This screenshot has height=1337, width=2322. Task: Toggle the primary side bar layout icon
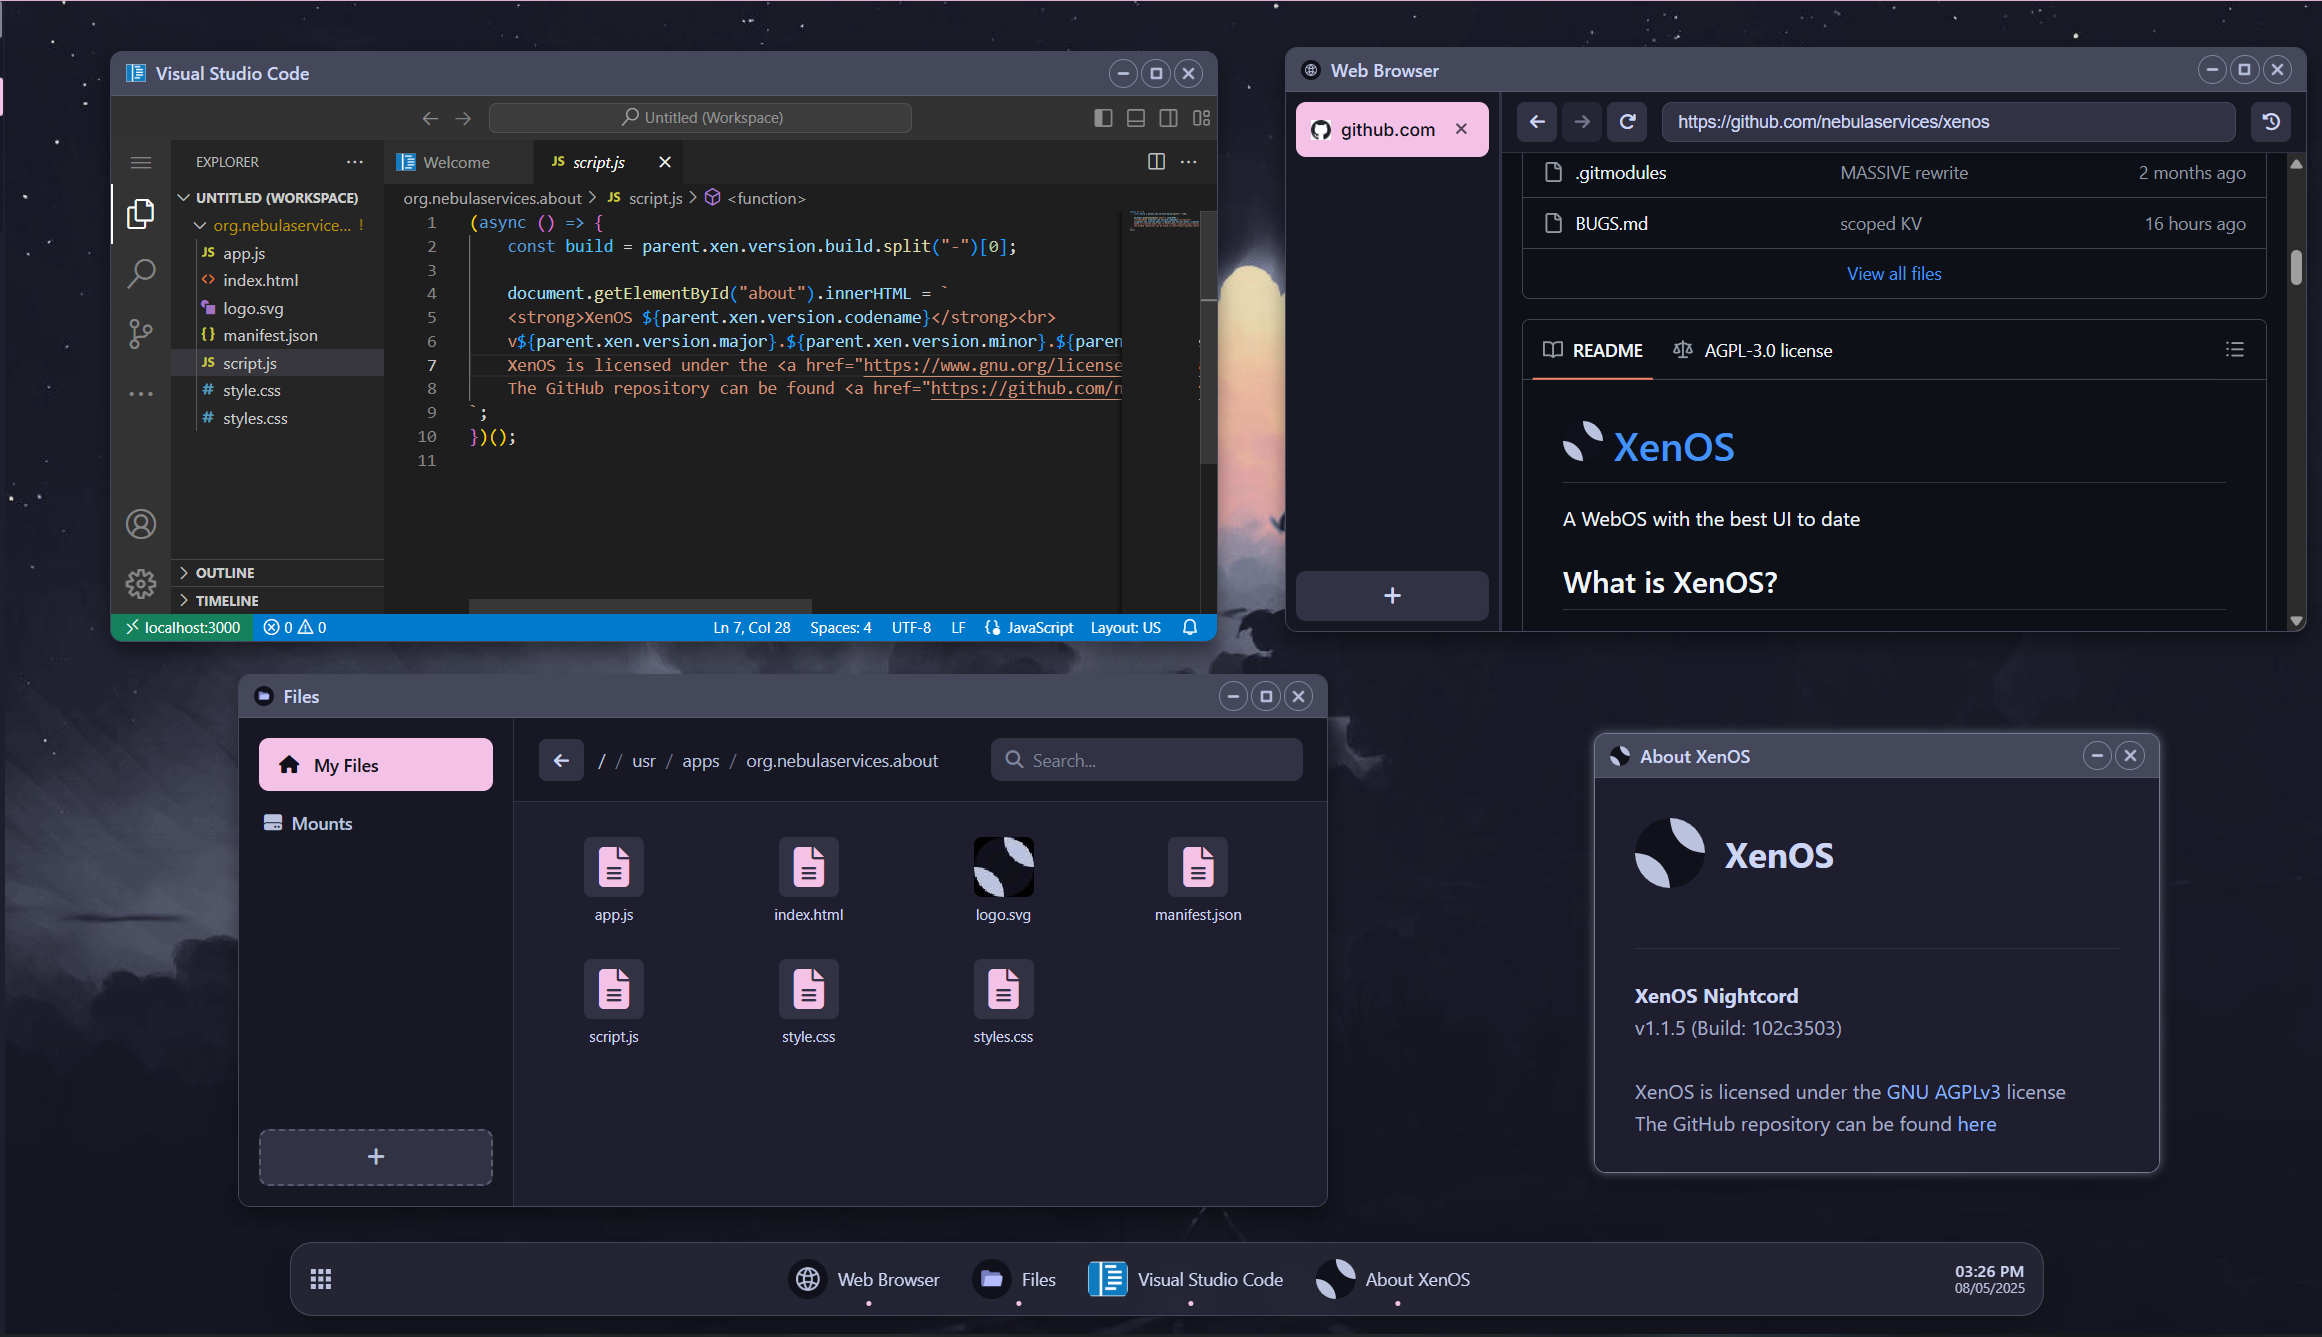pyautogui.click(x=1103, y=118)
